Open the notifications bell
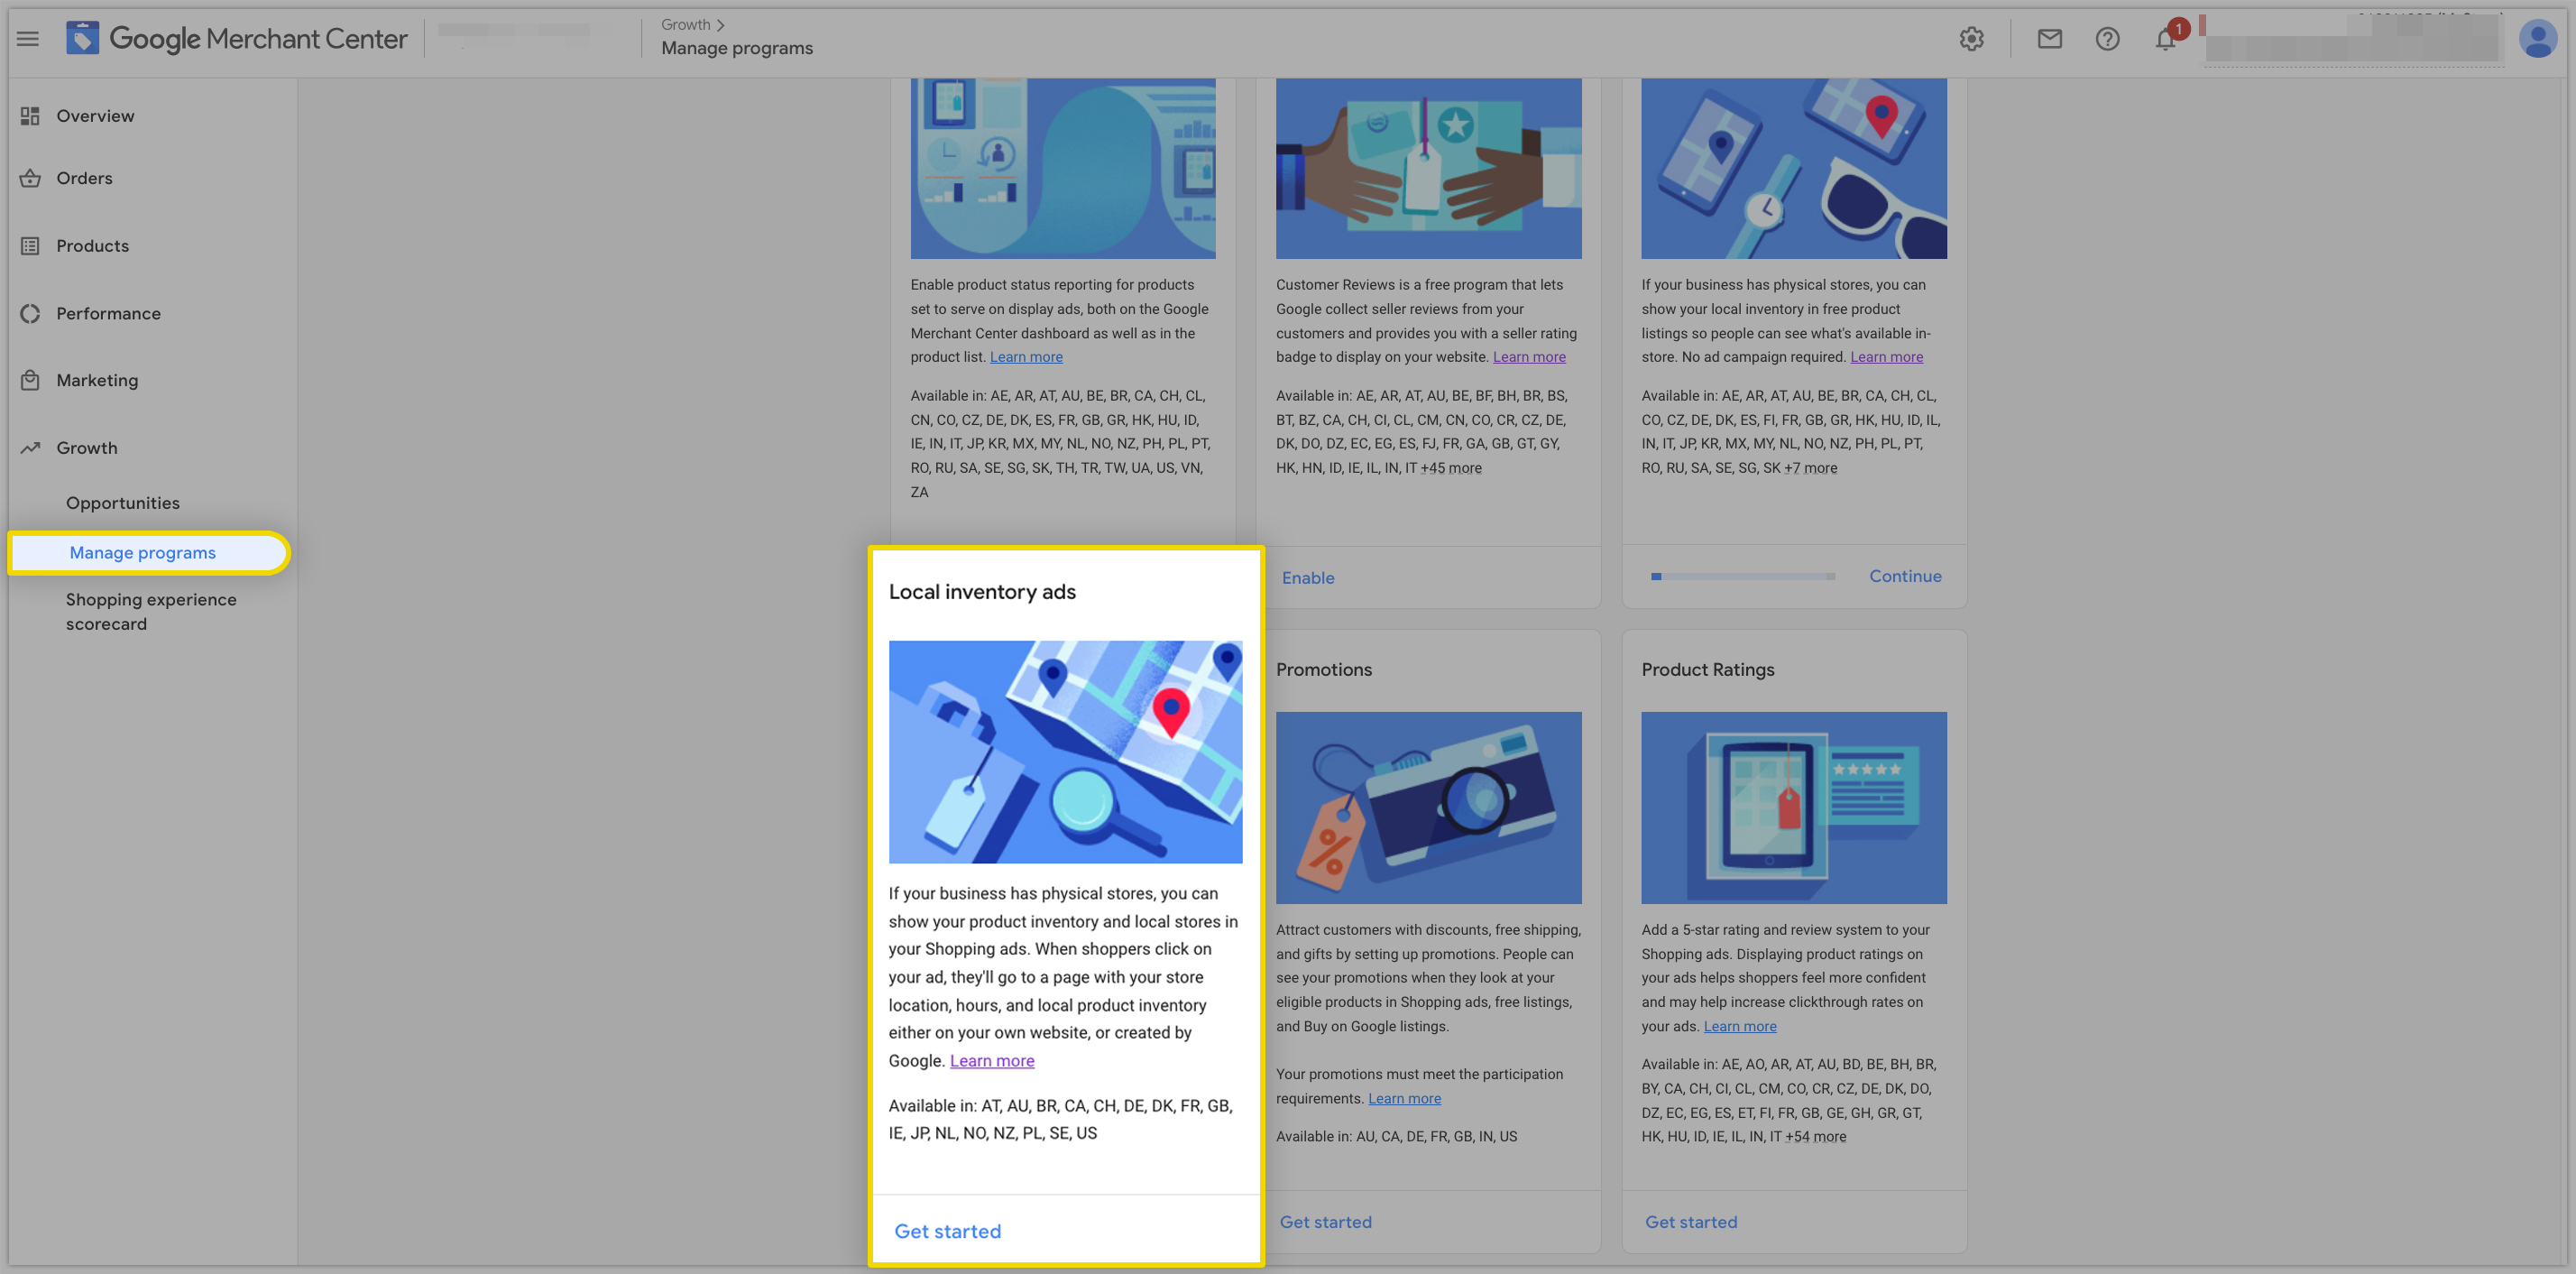 tap(2165, 39)
